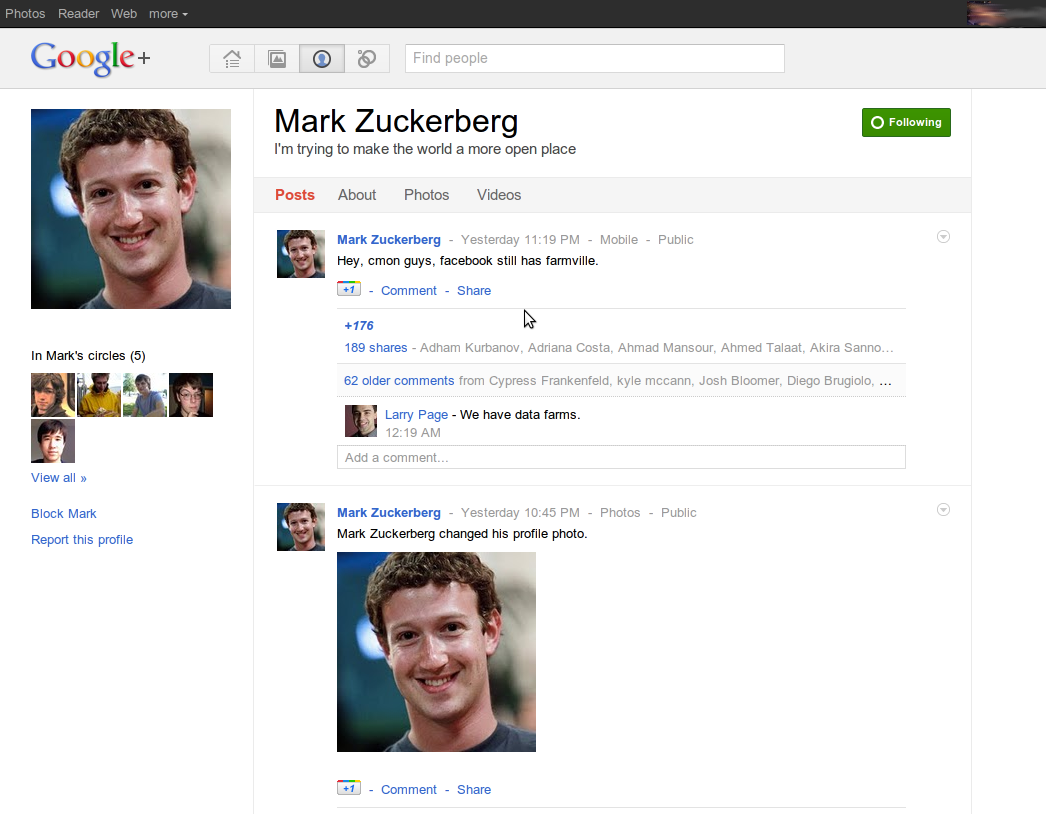Click Mark Zuckerberg name on photo post
The height and width of the screenshot is (814, 1046).
[389, 512]
